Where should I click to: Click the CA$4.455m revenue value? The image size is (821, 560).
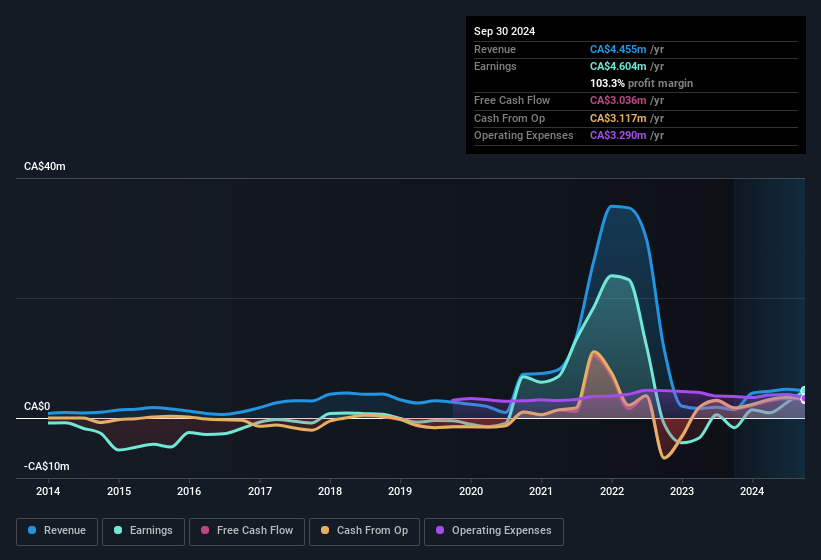pos(618,49)
